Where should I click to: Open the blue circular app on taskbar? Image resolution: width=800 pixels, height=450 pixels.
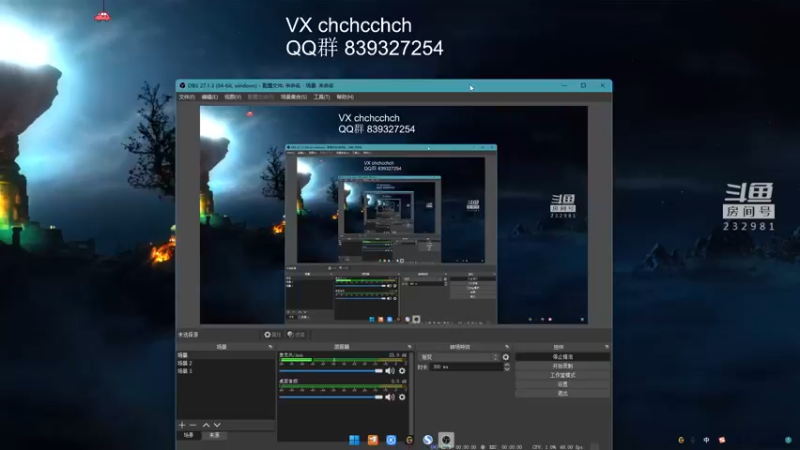click(391, 440)
